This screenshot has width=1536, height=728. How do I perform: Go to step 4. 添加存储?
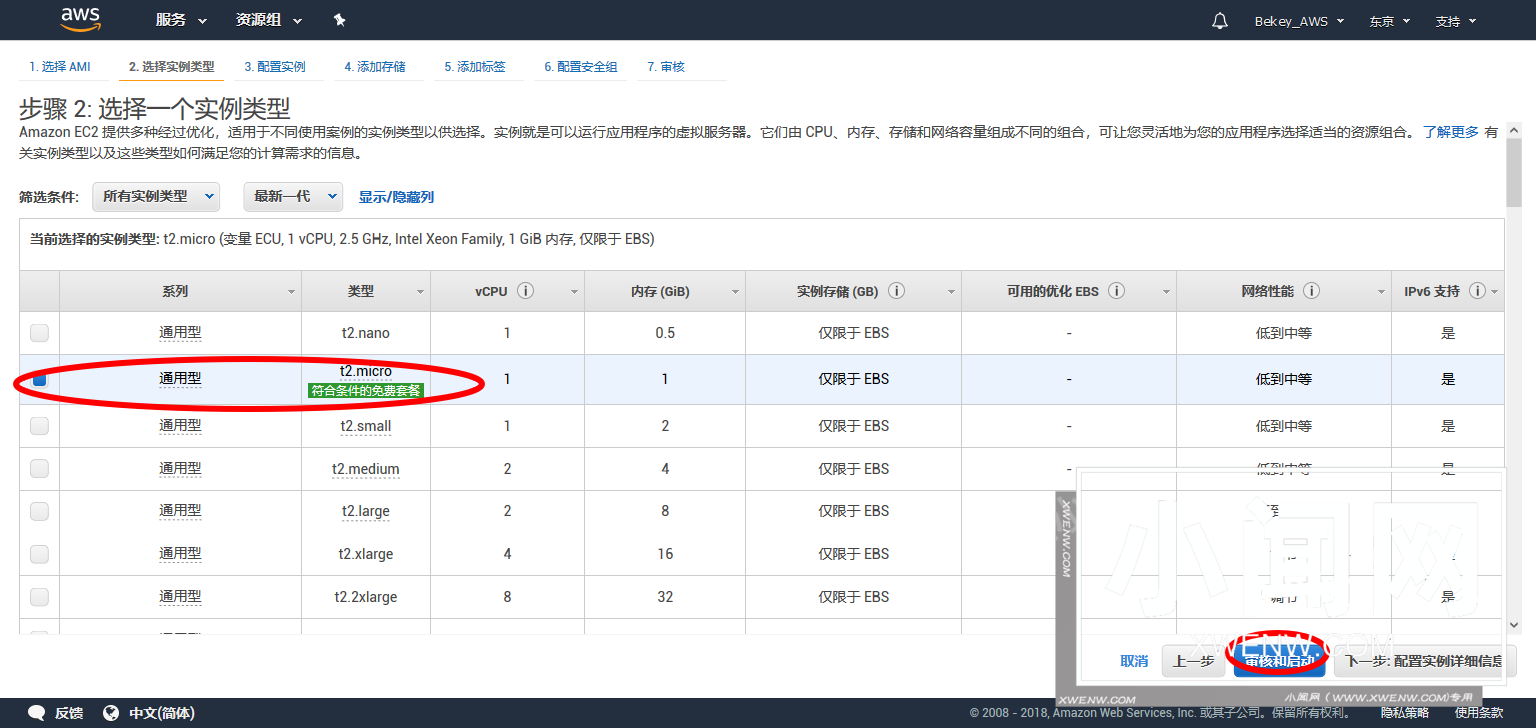[x=375, y=67]
